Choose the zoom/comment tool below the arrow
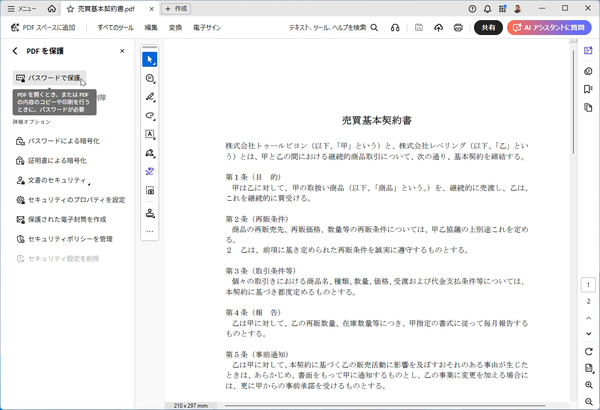The width and height of the screenshot is (600, 410). (150, 78)
